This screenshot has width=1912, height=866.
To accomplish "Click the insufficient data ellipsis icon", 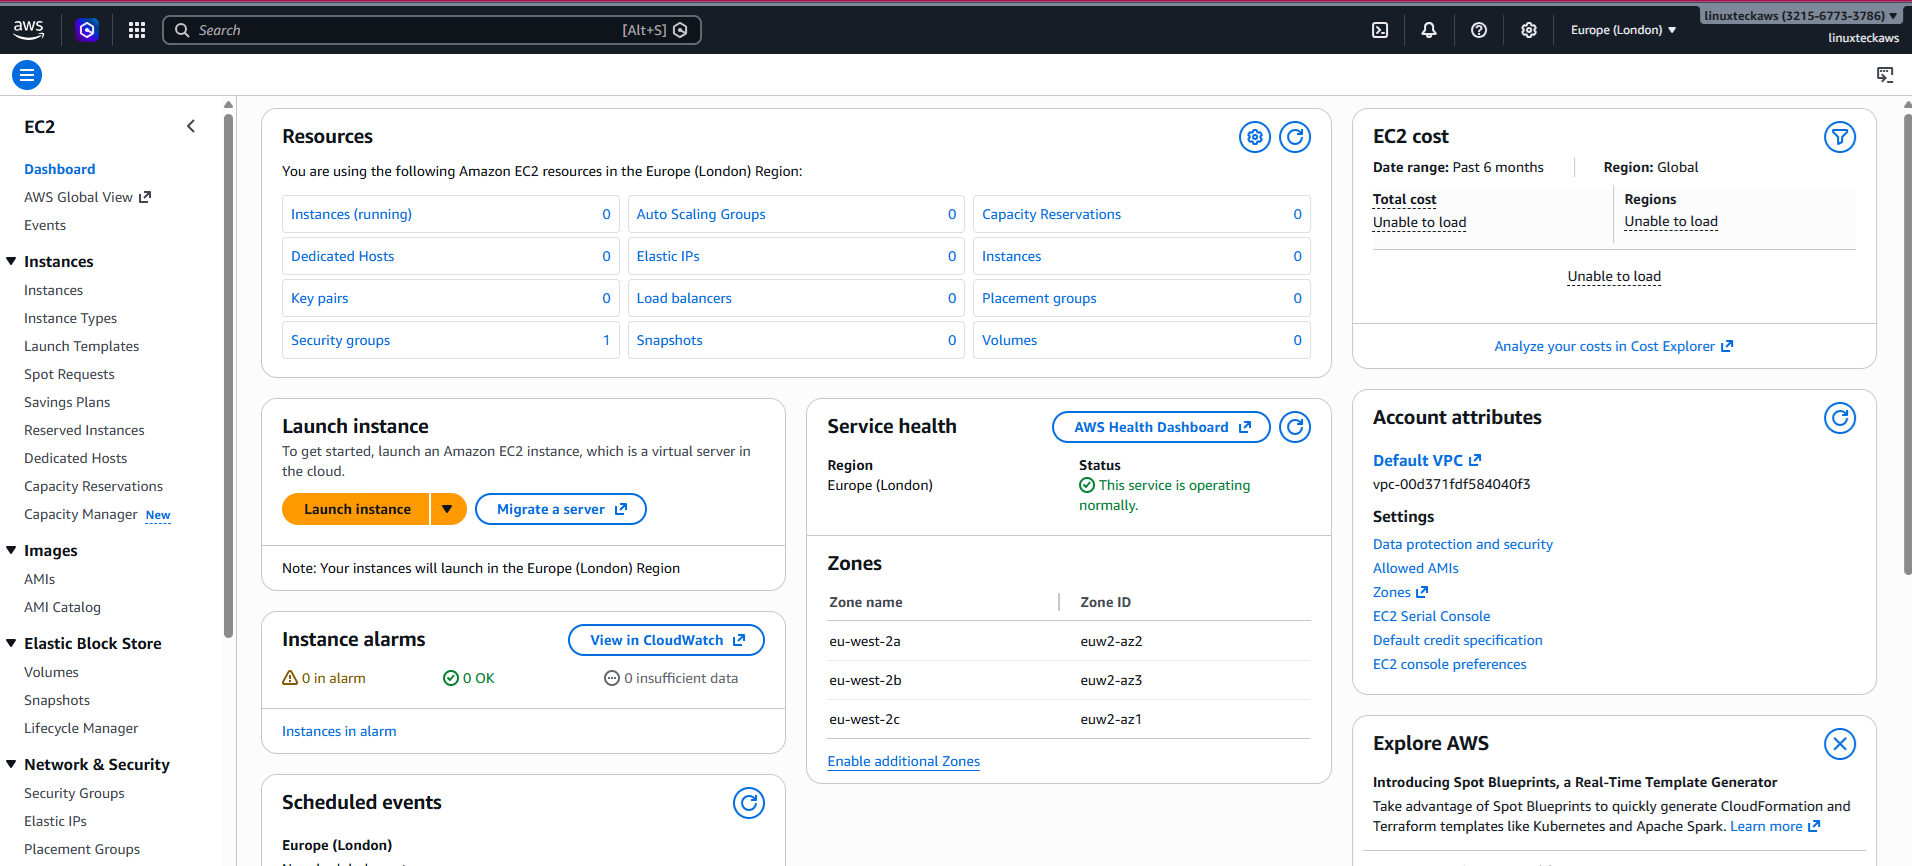I will pos(612,678).
